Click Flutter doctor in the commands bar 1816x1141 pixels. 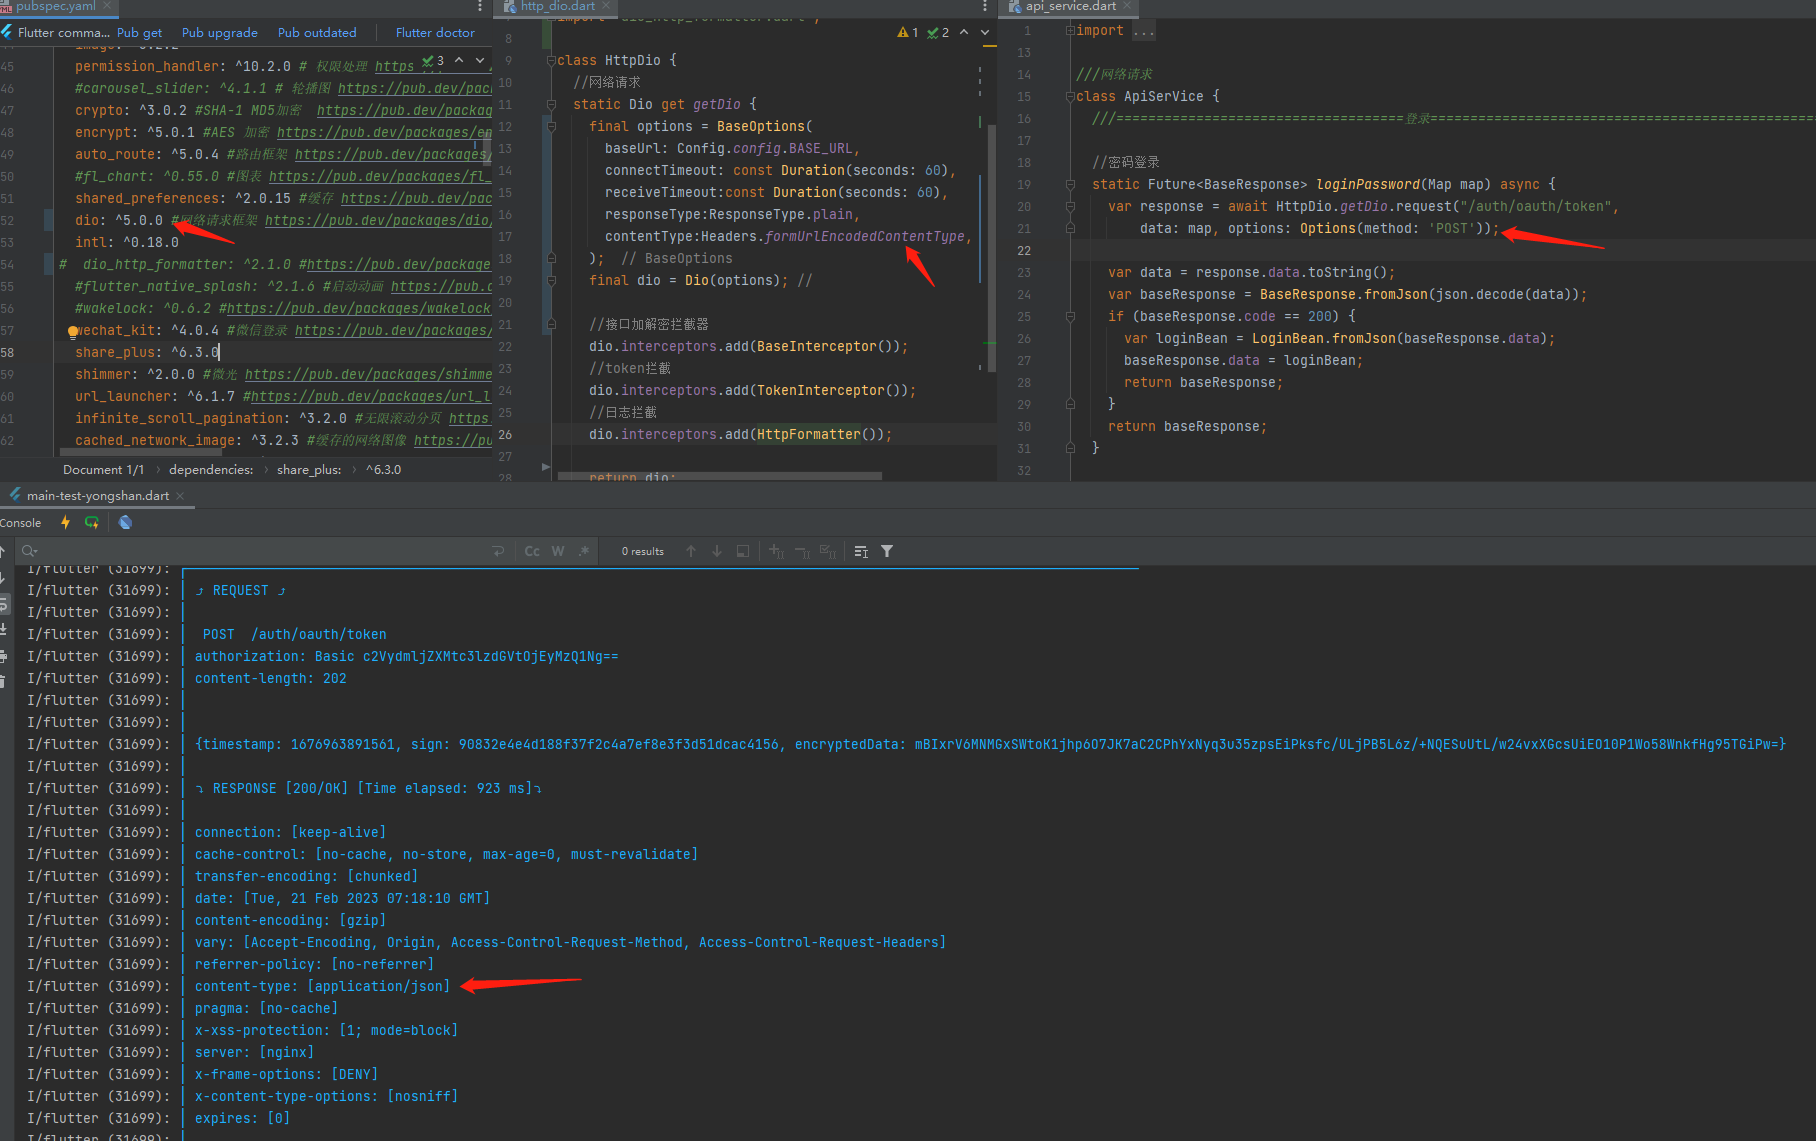pos(435,33)
